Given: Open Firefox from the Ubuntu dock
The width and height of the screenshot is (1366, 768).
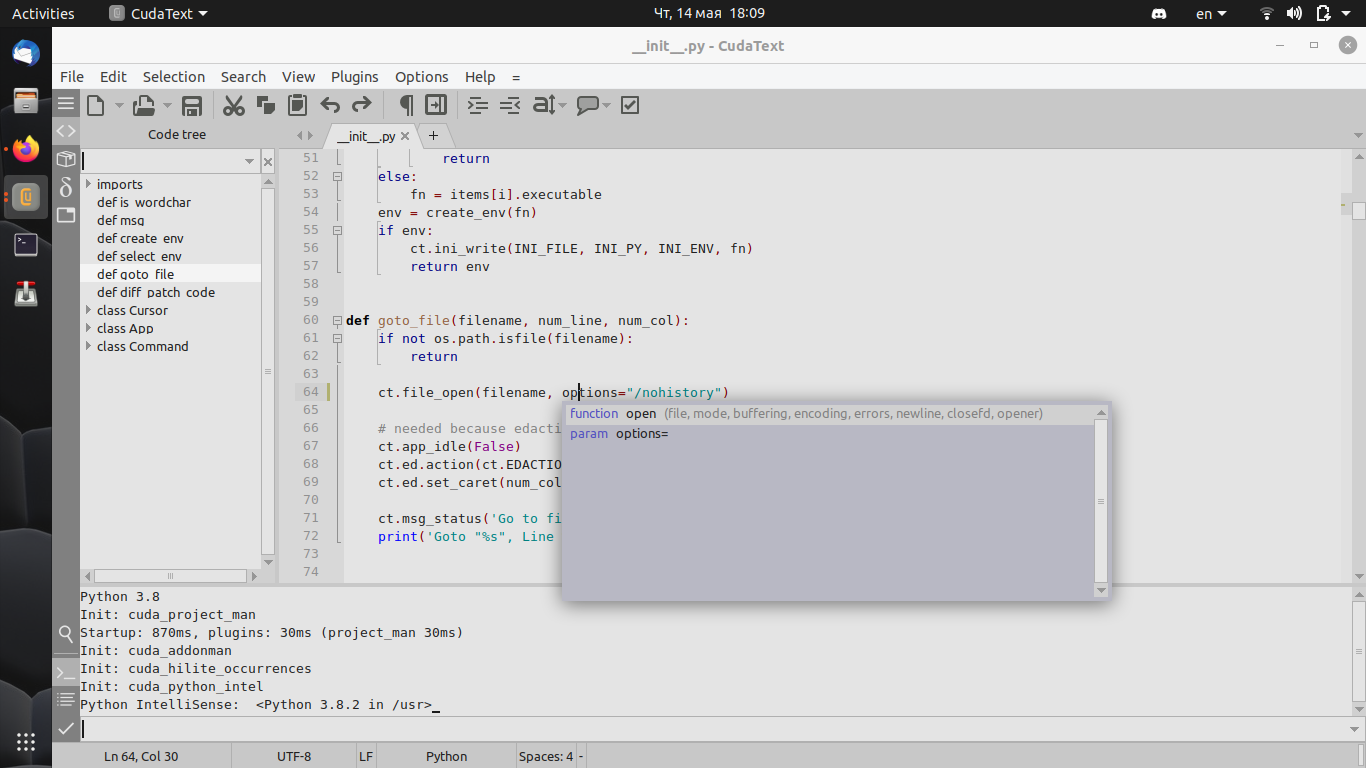Looking at the screenshot, I should 26,149.
